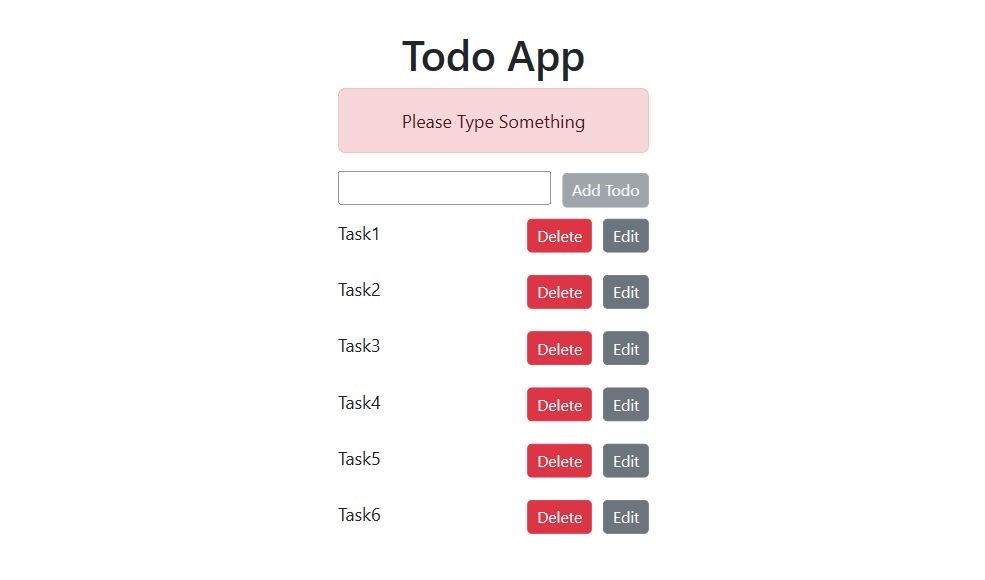Image resolution: width=985 pixels, height=580 pixels.
Task: Delete the Task4 item
Action: coord(559,405)
